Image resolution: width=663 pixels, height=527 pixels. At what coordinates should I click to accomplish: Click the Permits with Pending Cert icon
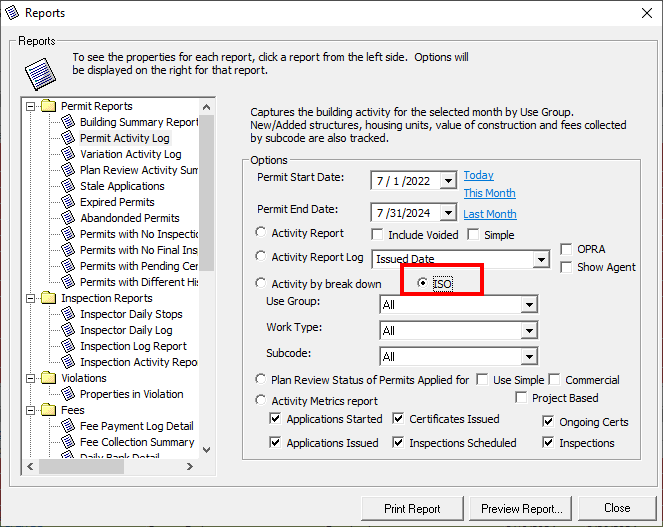pyautogui.click(x=68, y=266)
